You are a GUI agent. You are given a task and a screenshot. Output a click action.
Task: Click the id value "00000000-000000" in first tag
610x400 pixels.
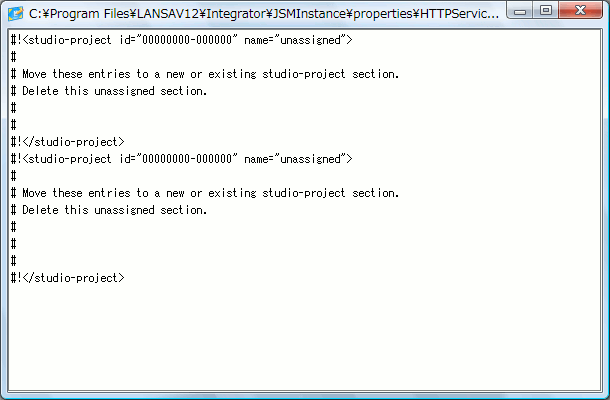click(187, 40)
